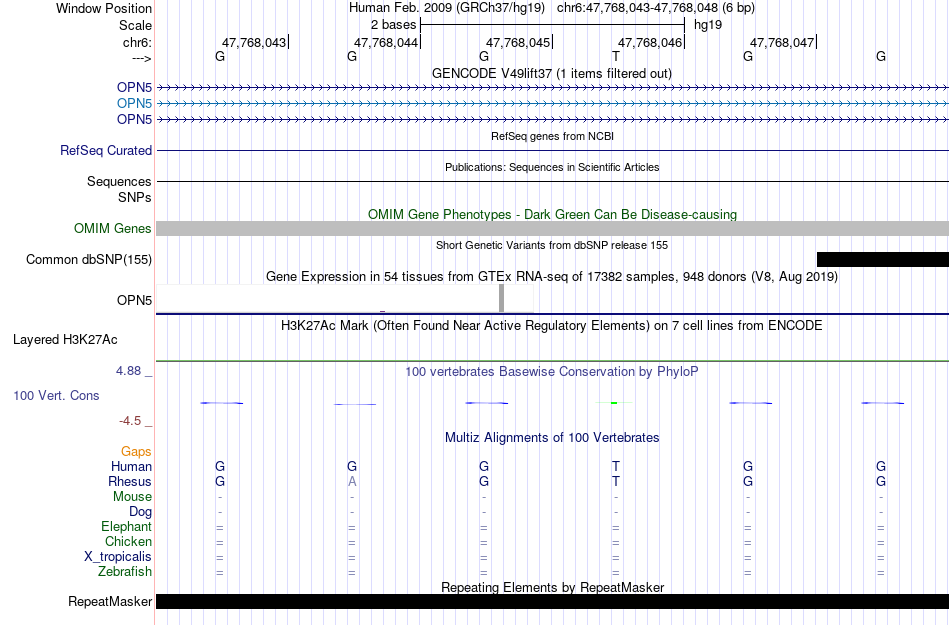
Task: Open RefSeq genes from NCBI track title
Action: tap(552, 136)
